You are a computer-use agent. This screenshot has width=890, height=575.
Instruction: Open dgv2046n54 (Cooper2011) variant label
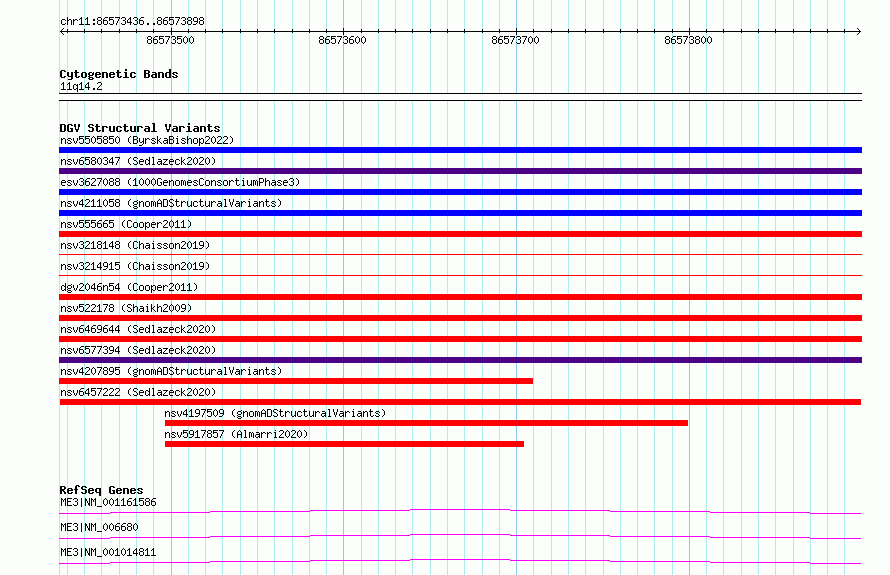click(129, 287)
